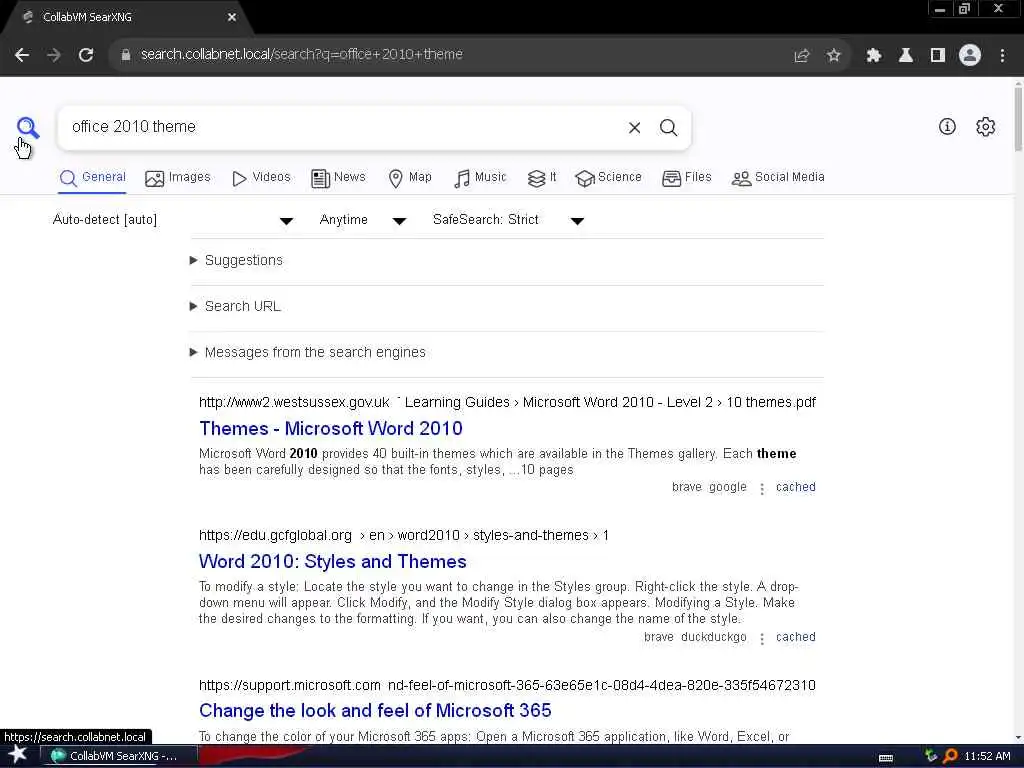
Task: Share this page icon in address bar
Action: 801,56
